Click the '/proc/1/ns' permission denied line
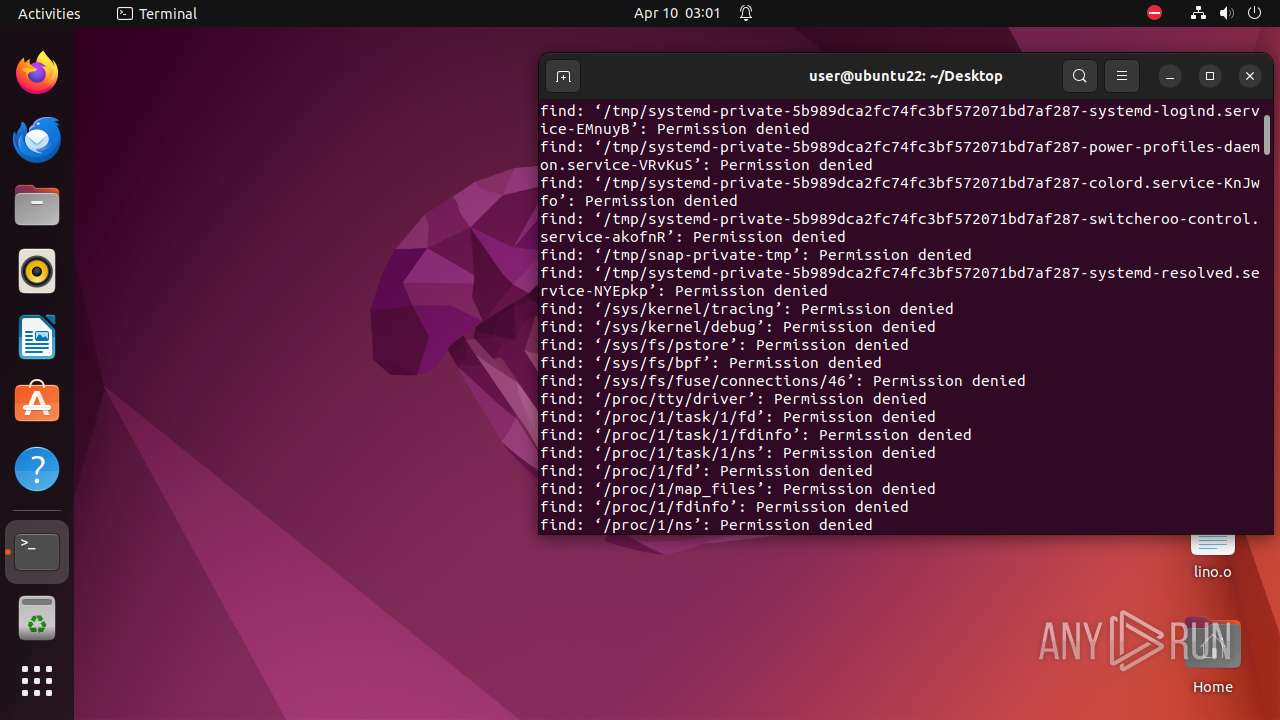The width and height of the screenshot is (1280, 720). tap(706, 525)
